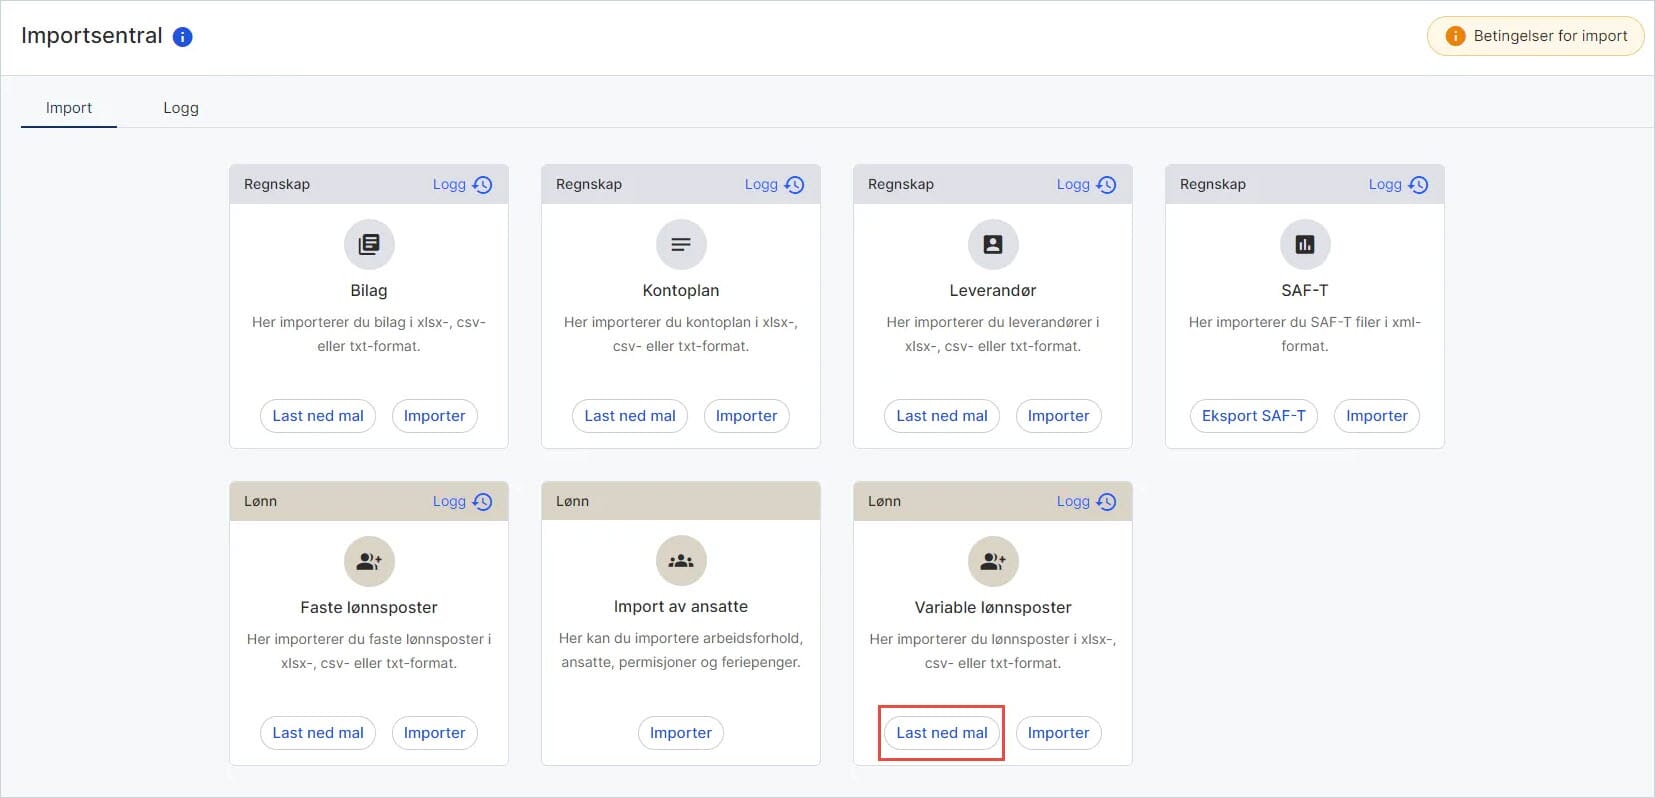The width and height of the screenshot is (1655, 798).
Task: Download template for Variable lønnsposter
Action: click(x=942, y=733)
